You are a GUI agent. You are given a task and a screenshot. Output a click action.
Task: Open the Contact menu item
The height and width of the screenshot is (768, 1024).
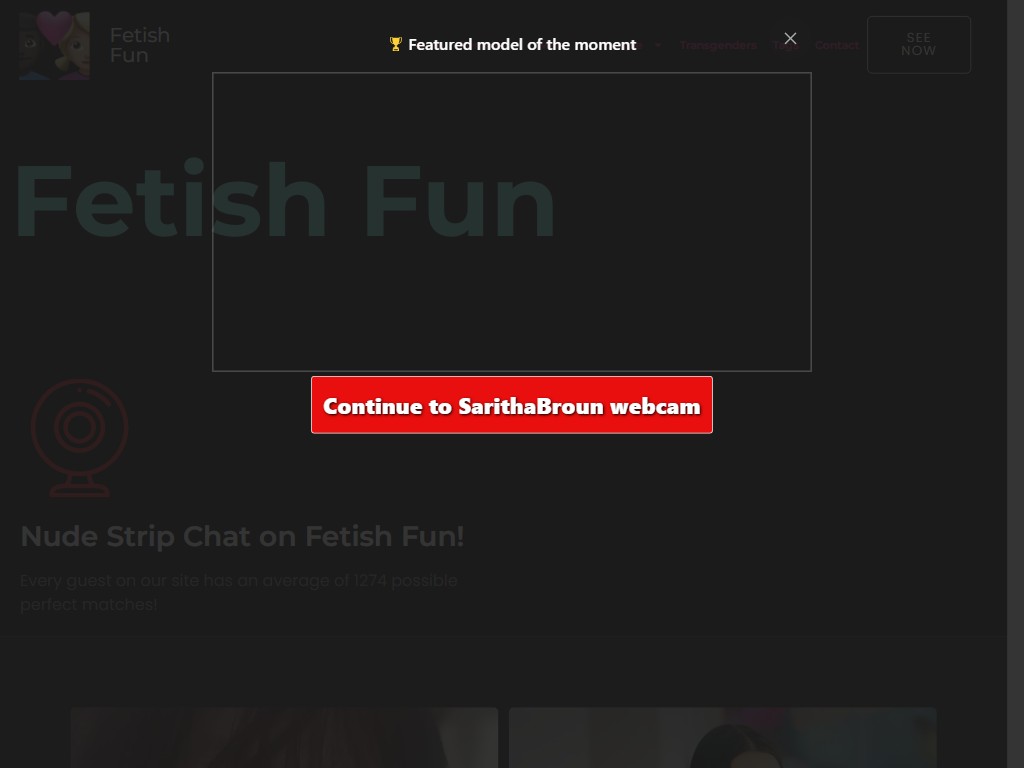pyautogui.click(x=837, y=45)
